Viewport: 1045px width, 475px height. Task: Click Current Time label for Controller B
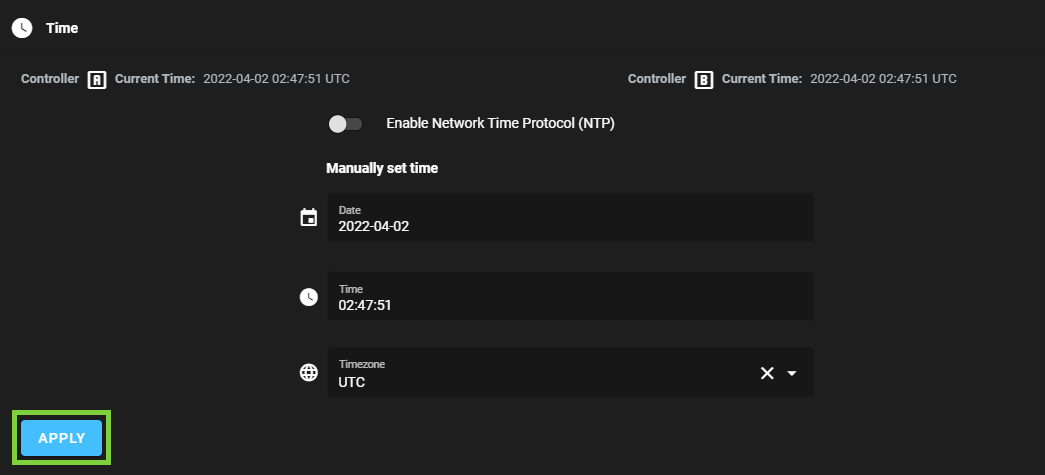[x=762, y=78]
